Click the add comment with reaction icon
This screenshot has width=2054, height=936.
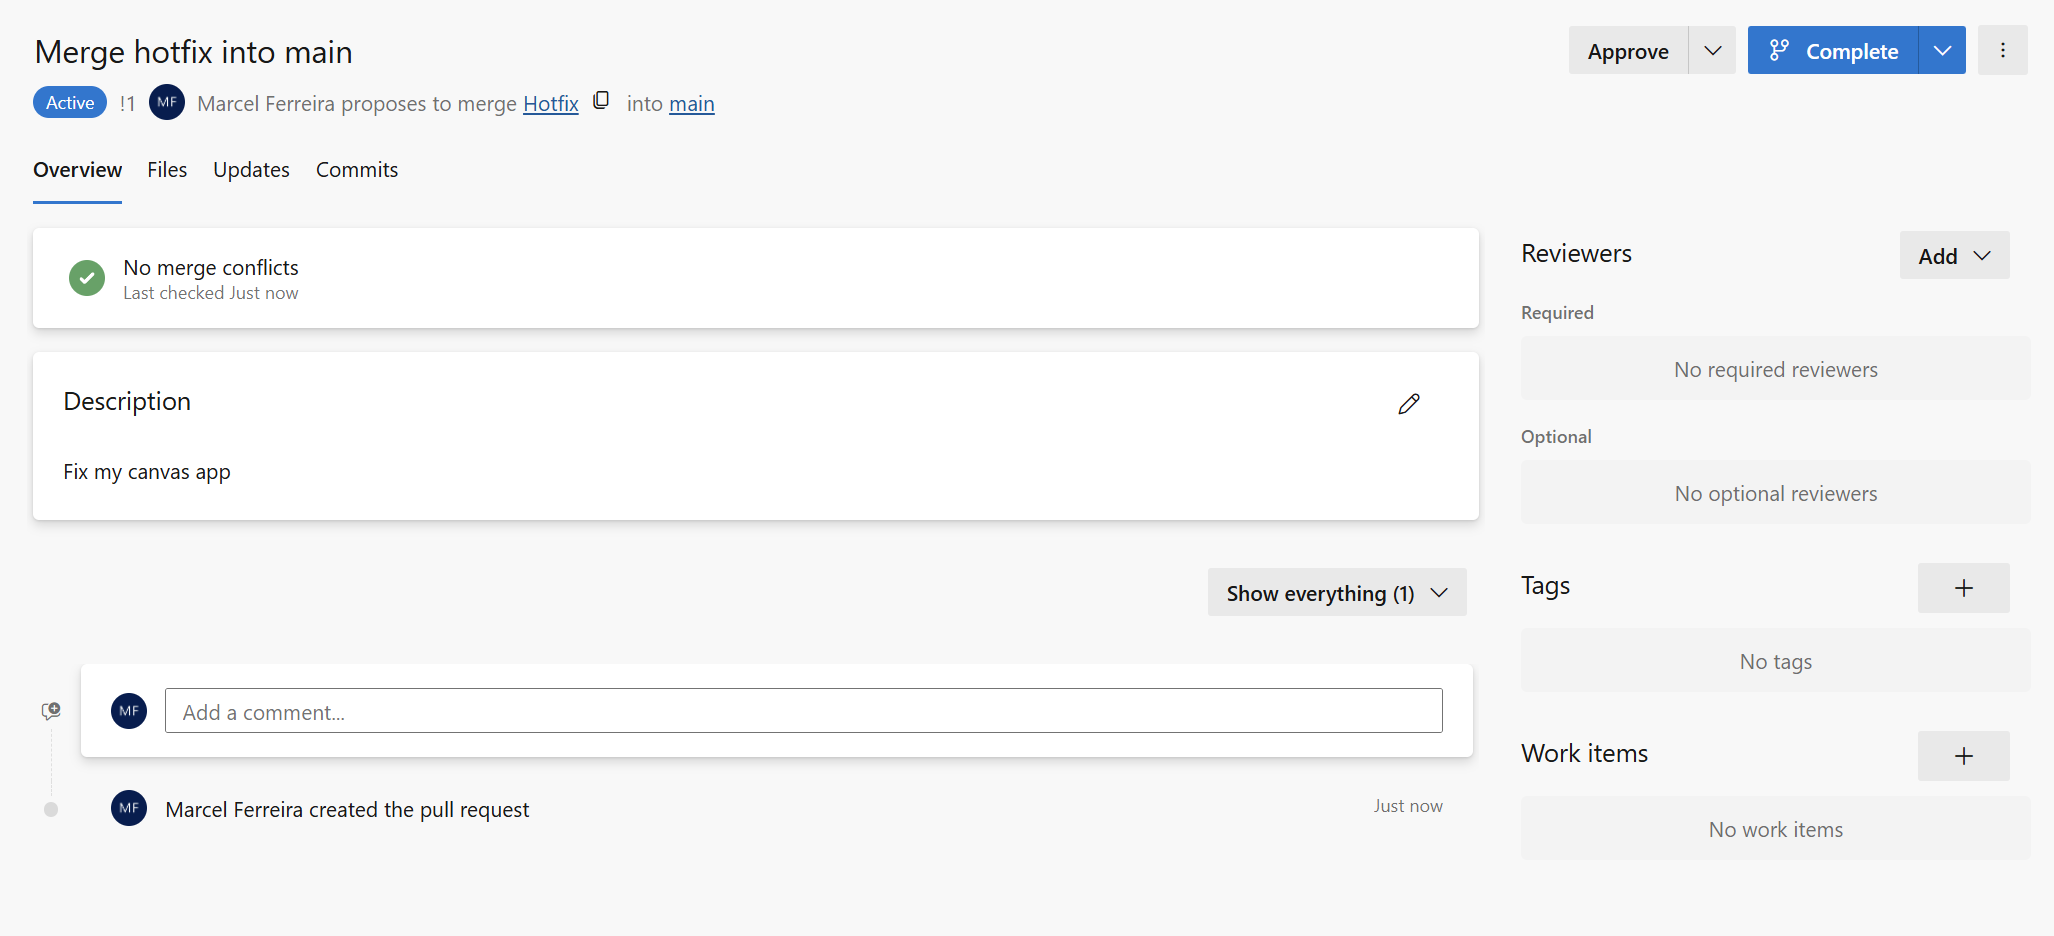pos(50,710)
